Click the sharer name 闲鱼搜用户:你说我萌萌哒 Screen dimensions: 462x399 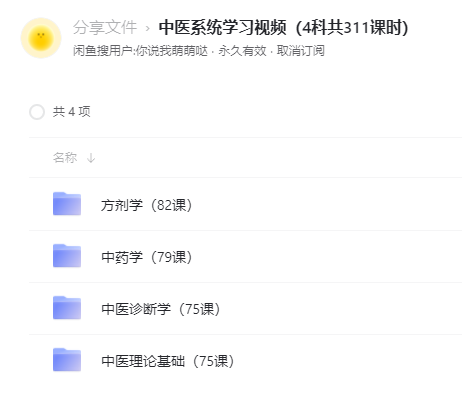pos(140,51)
